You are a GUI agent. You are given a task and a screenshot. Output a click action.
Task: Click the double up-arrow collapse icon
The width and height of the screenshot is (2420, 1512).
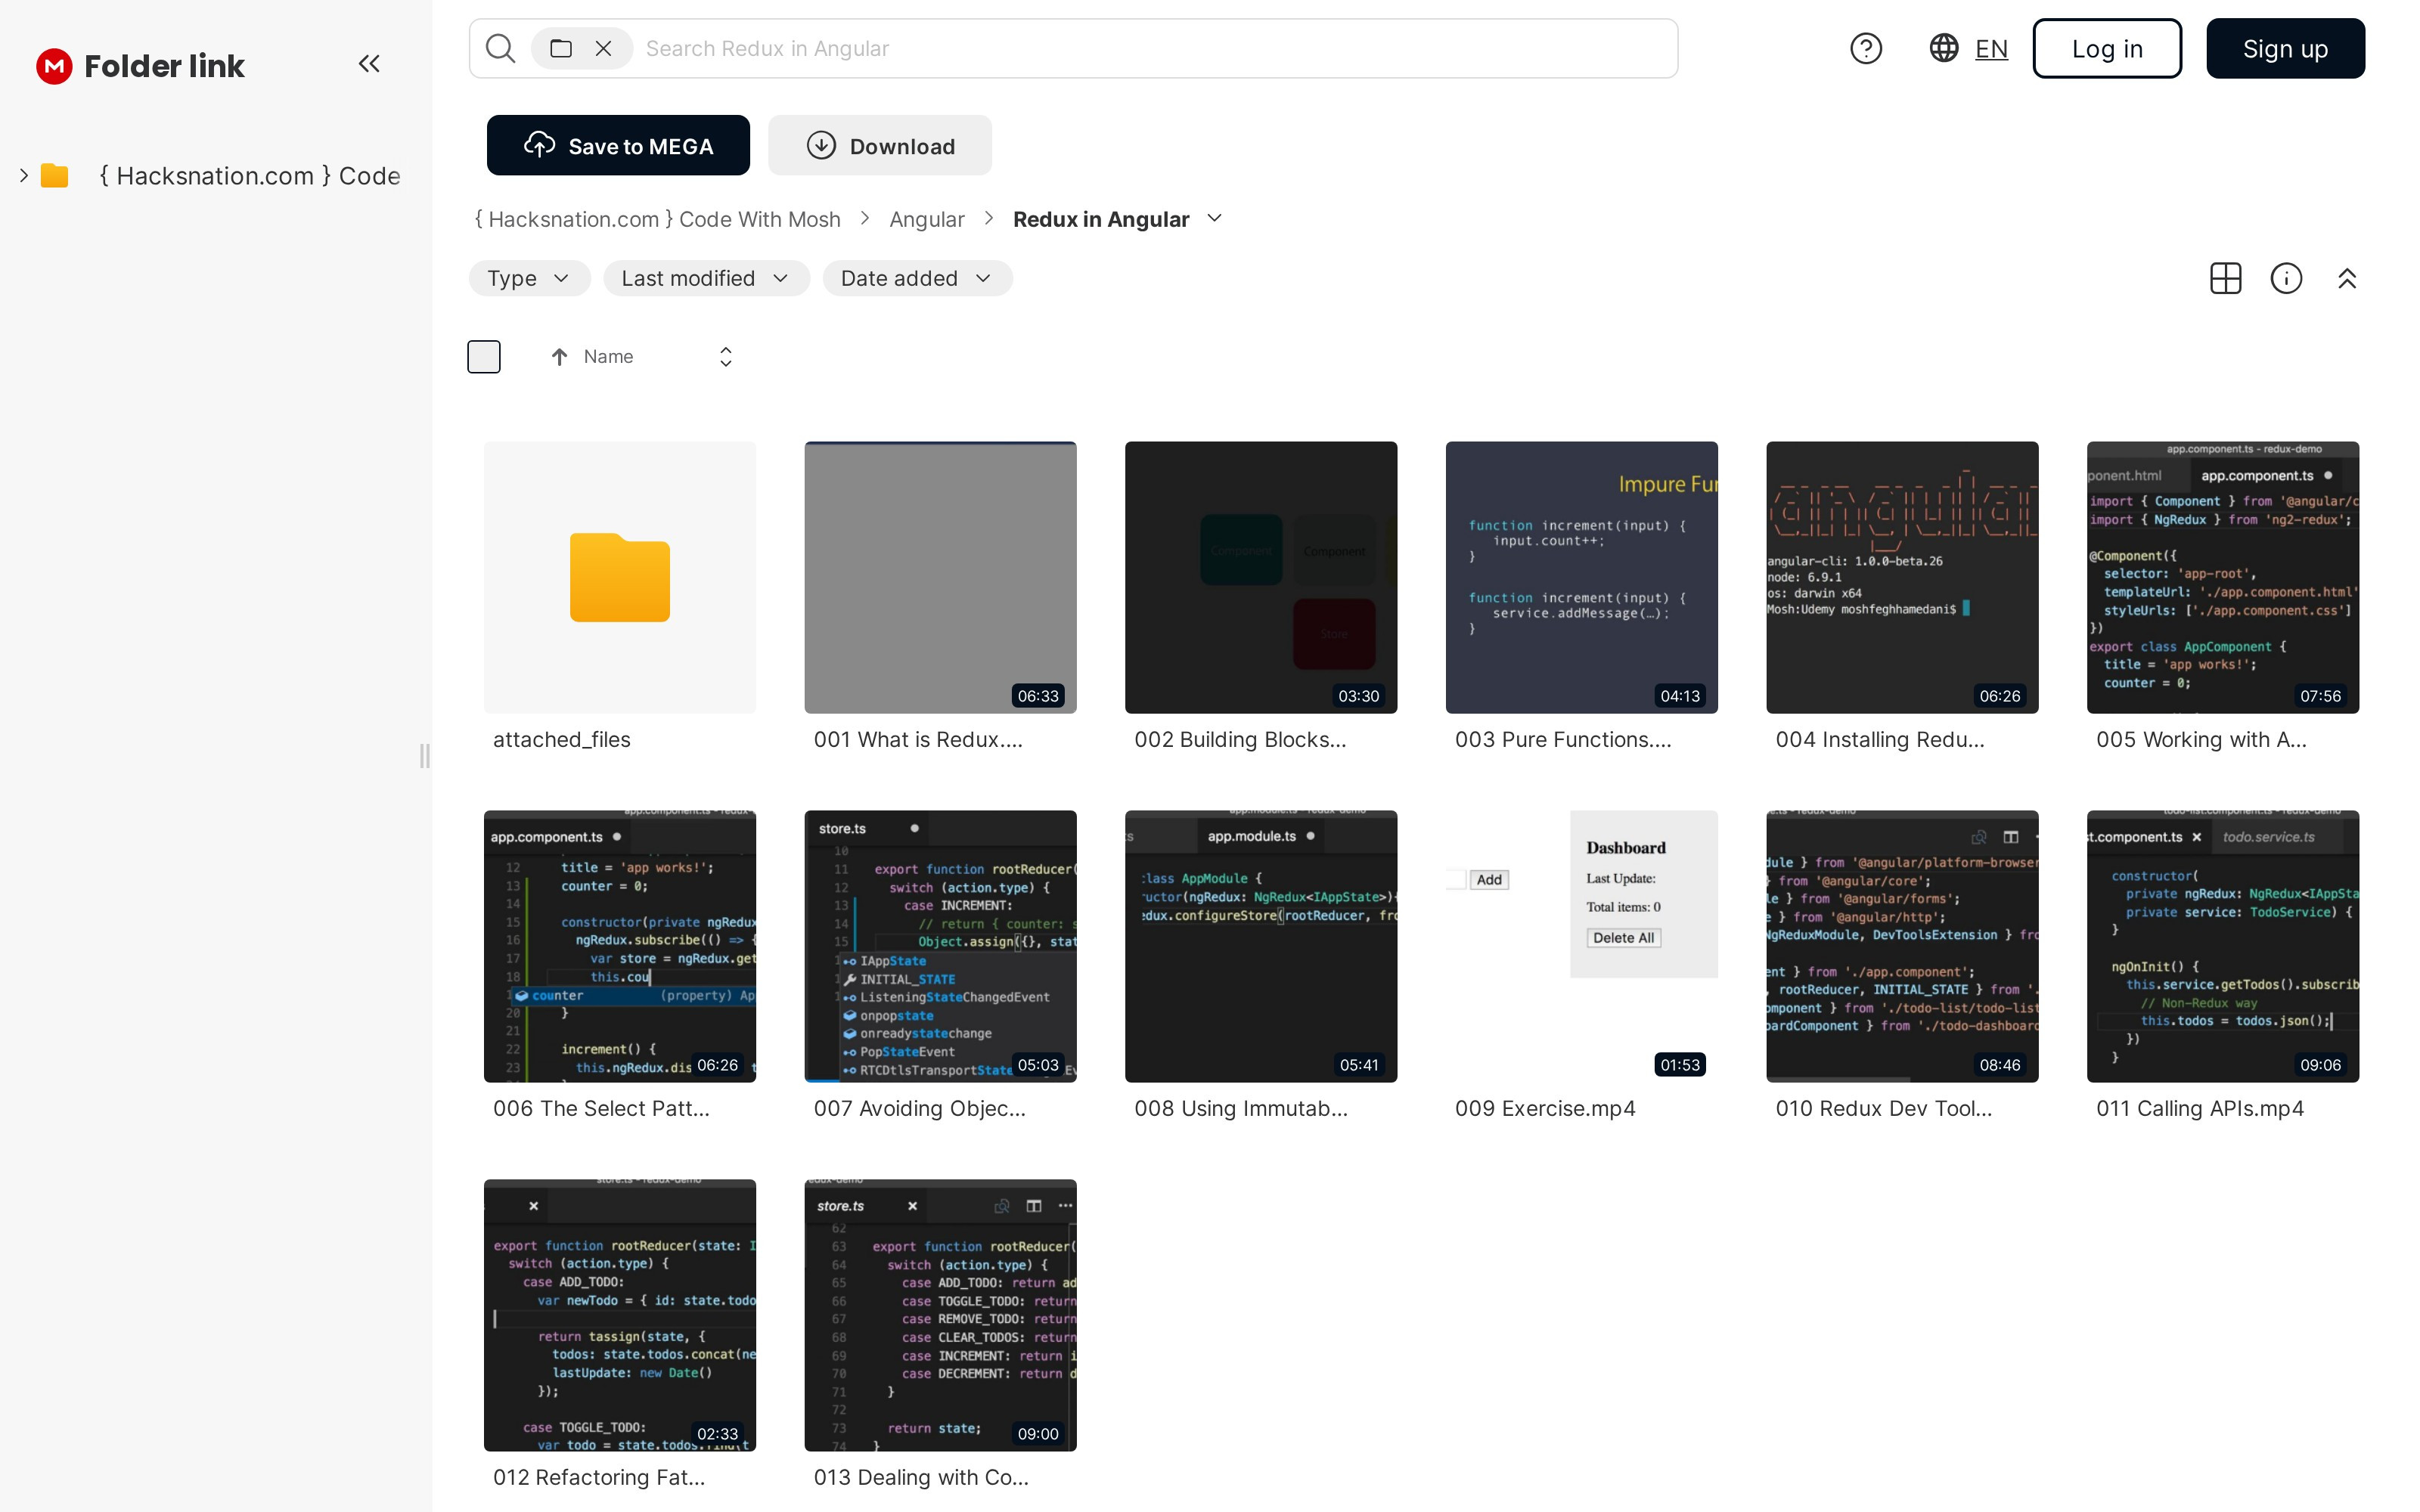coord(2347,278)
